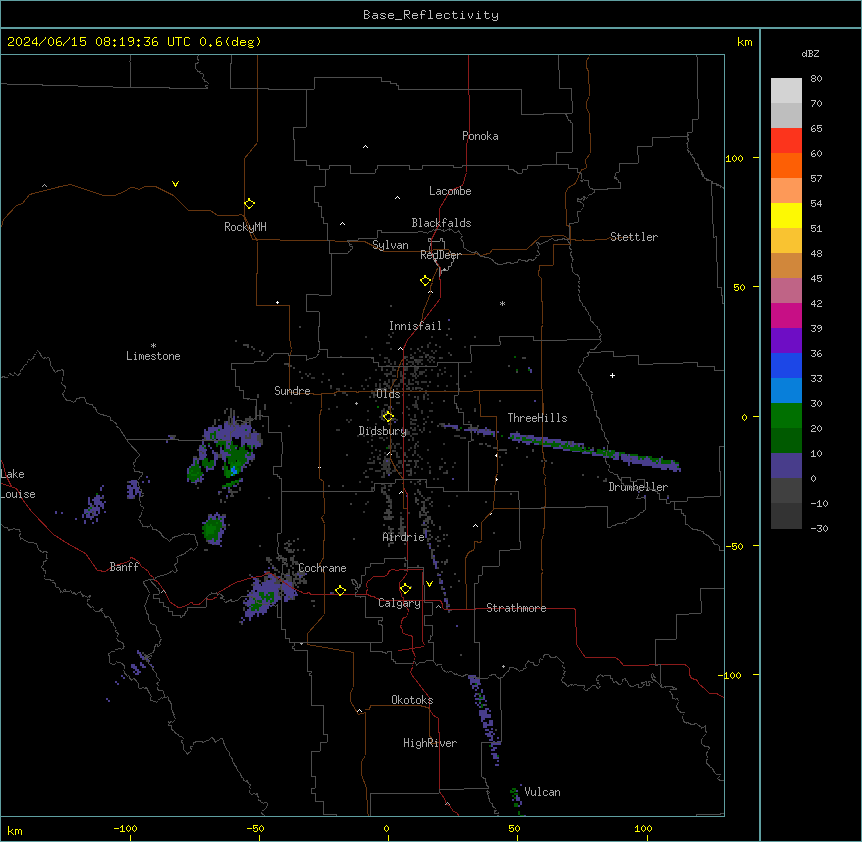Select the 60 dBZ orange color swatch
862x842 pixels.
pos(786,165)
